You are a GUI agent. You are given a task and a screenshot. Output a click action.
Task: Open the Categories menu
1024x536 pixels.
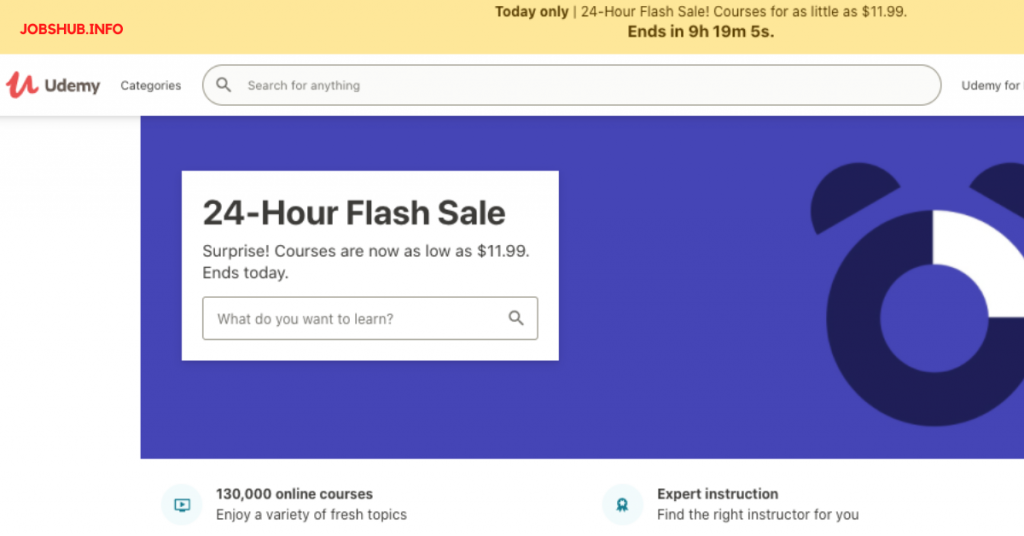[x=151, y=86]
